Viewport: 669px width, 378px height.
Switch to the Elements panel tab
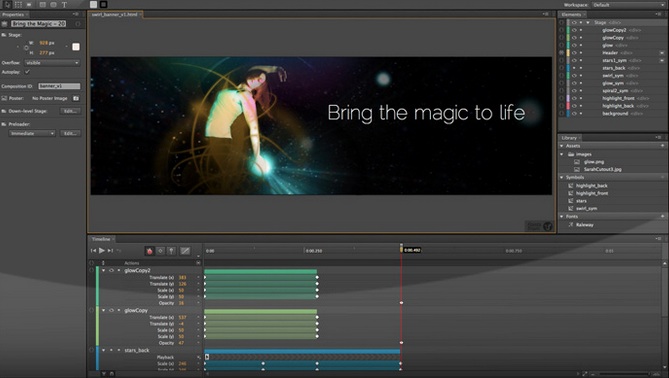pos(571,15)
